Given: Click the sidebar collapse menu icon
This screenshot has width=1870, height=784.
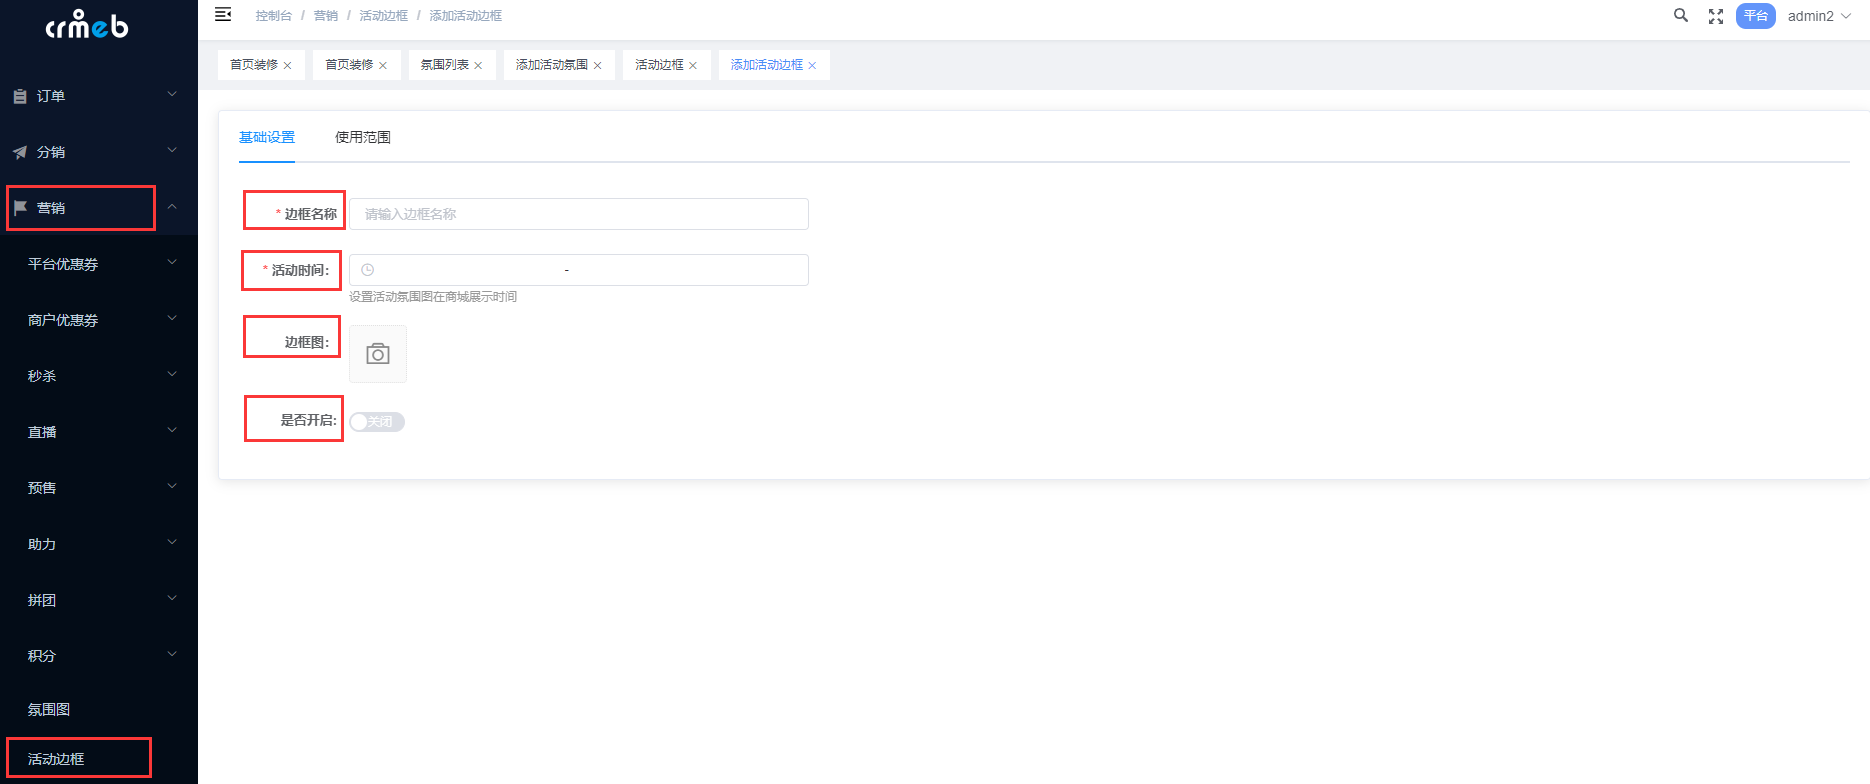Looking at the screenshot, I should click(x=223, y=15).
